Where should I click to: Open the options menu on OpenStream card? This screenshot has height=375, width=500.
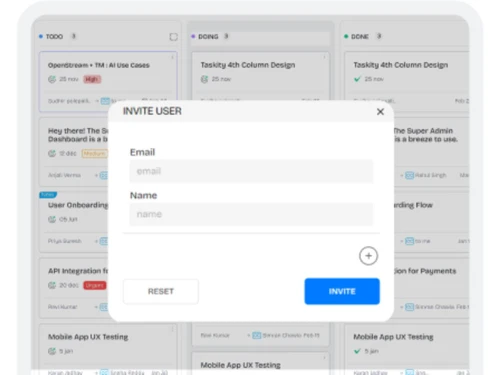click(172, 57)
